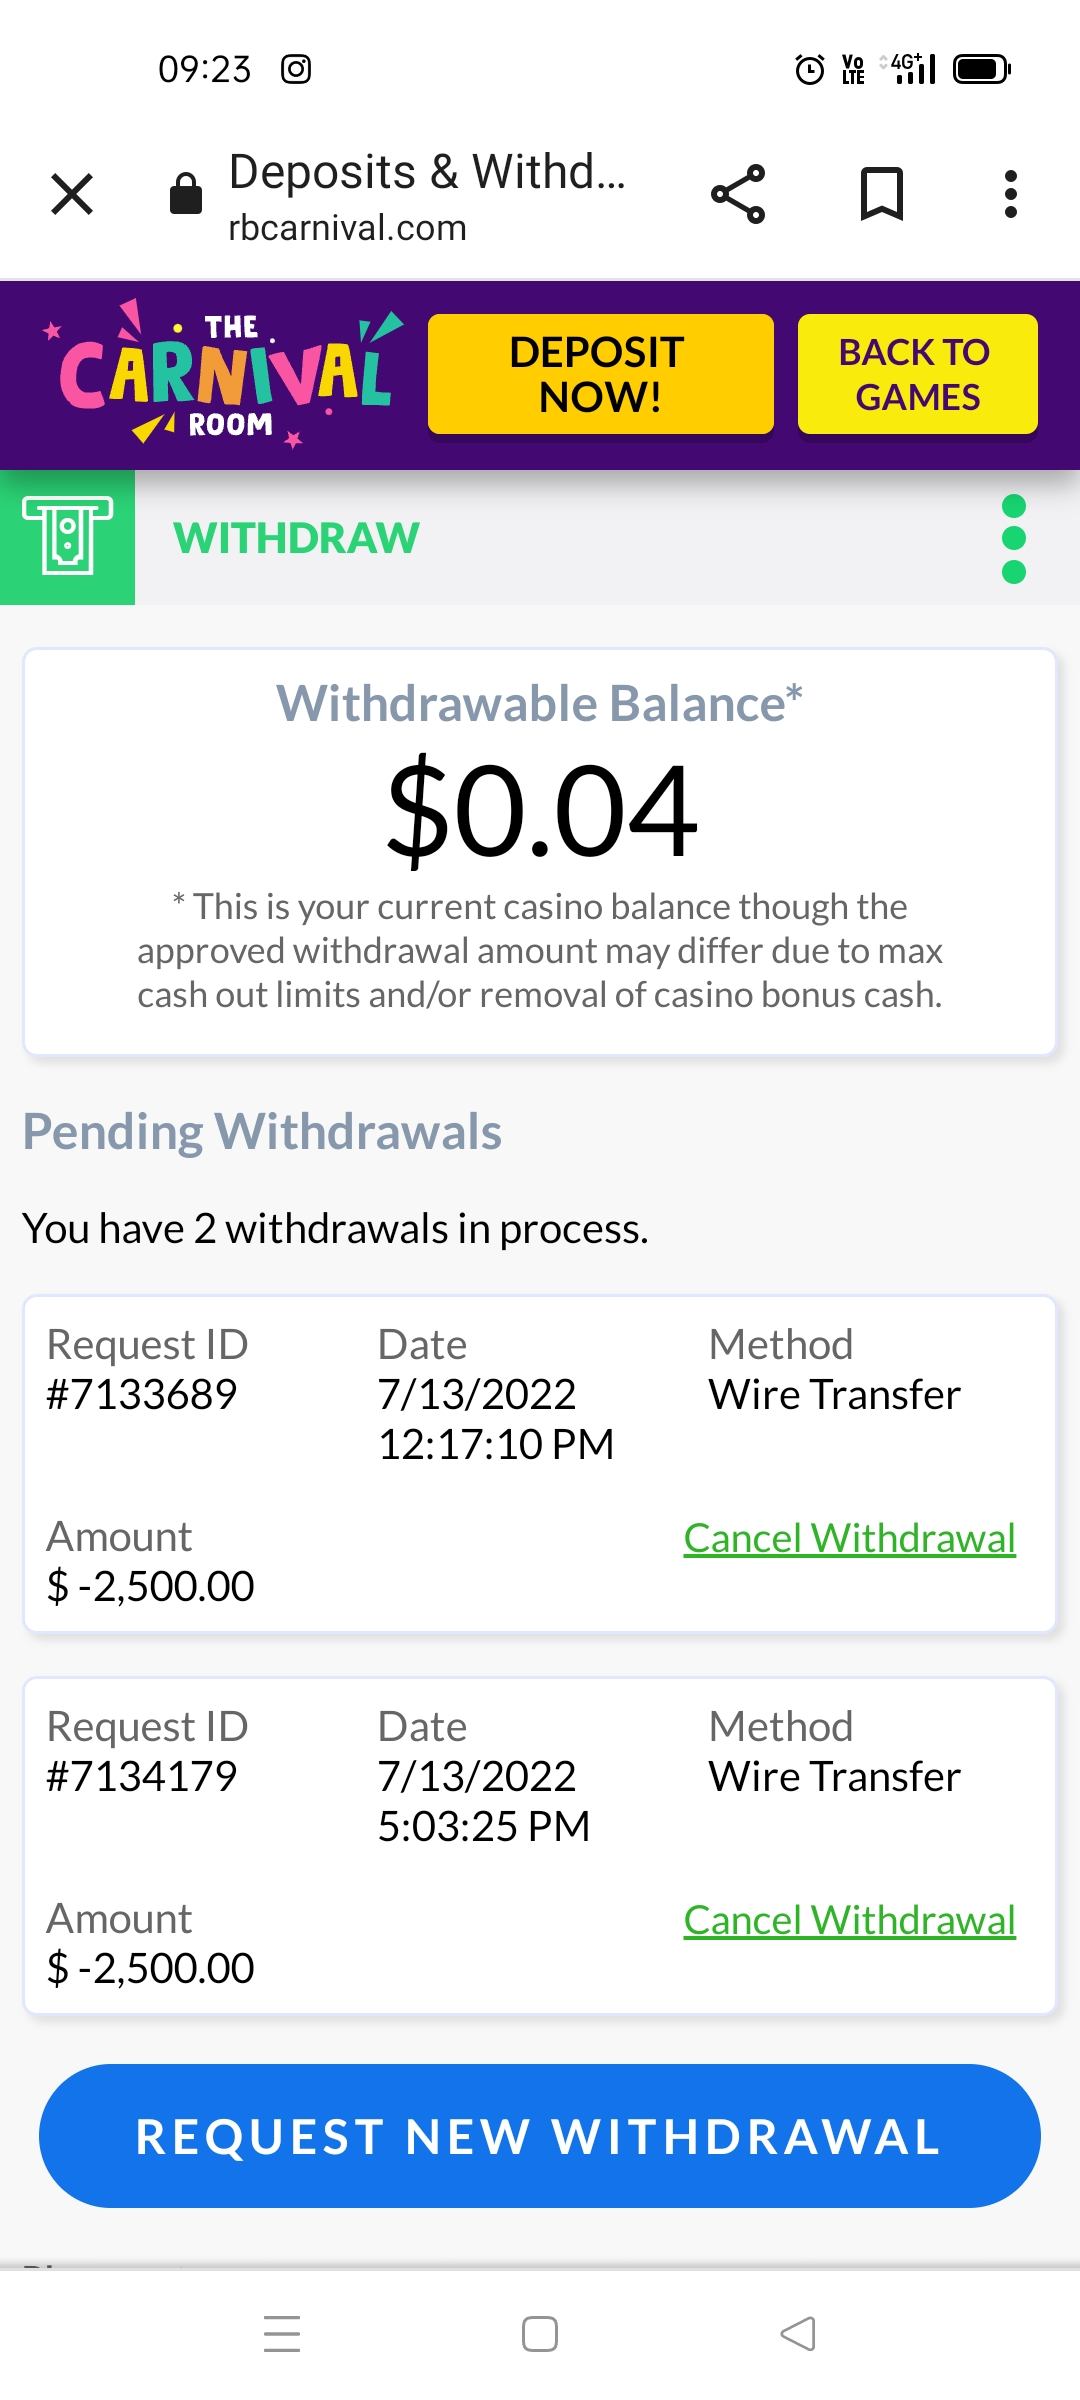Image resolution: width=1080 pixels, height=2400 pixels.
Task: Expand the green three-dot Withdraw menu
Action: (1013, 538)
